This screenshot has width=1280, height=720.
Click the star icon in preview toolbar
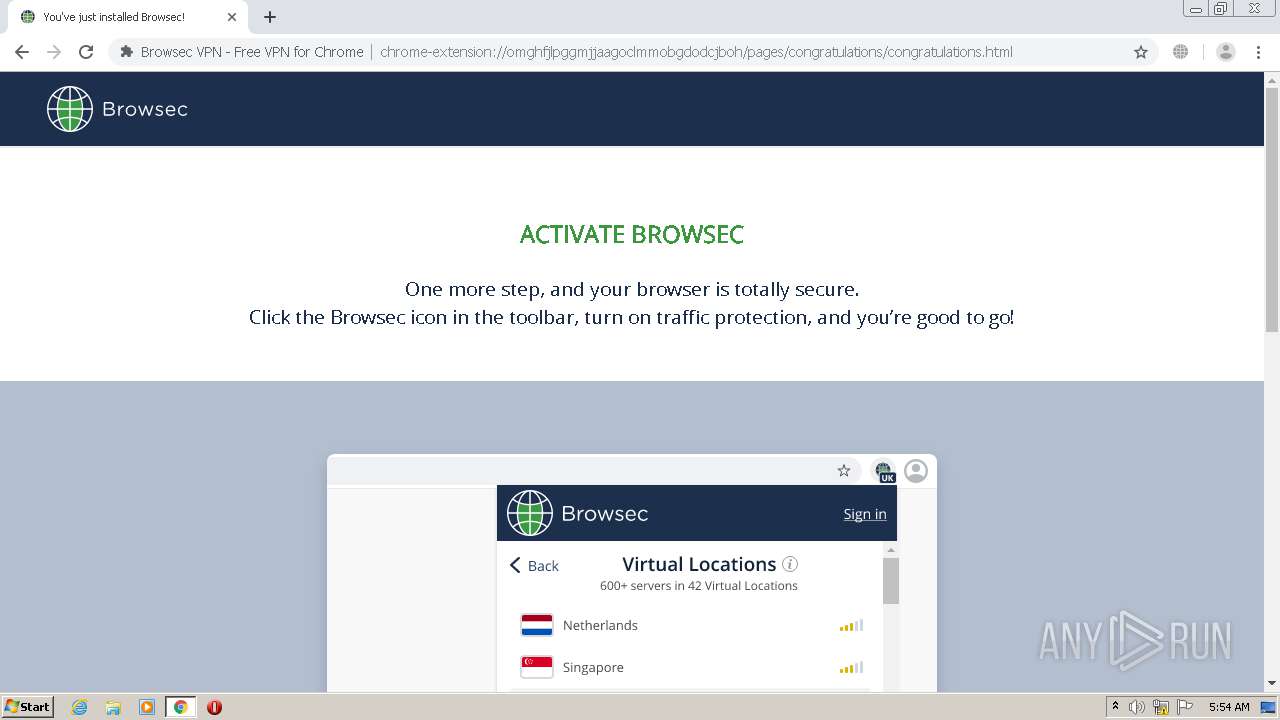[844, 471]
